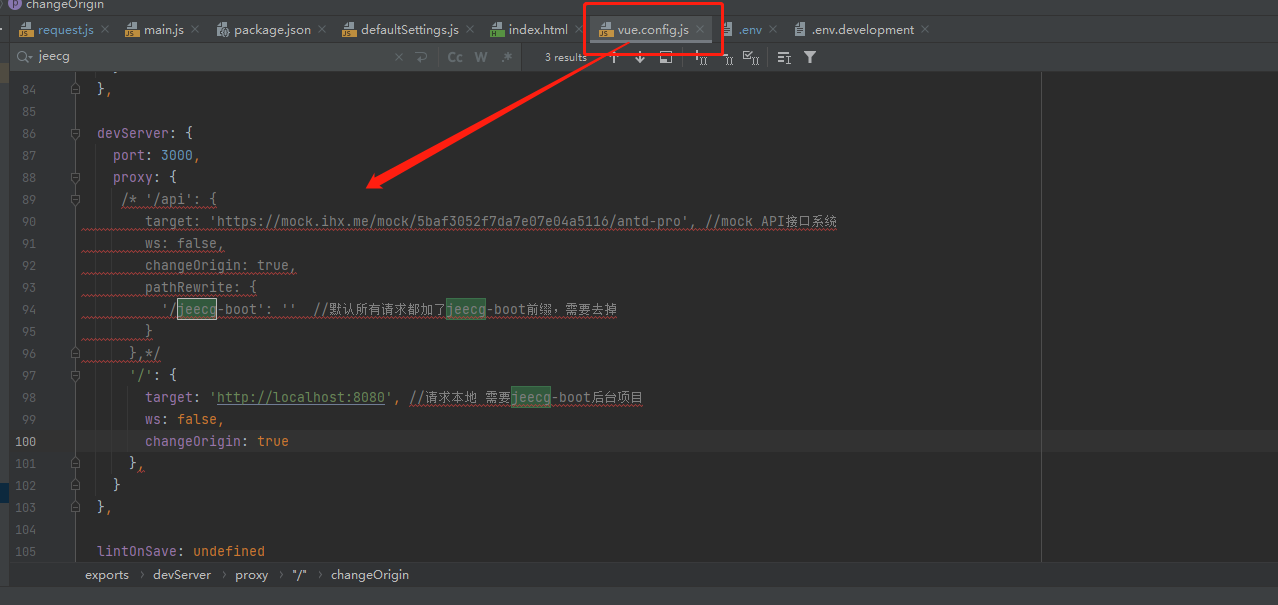Toggle Regex (.*) search option
This screenshot has width=1278, height=605.
(x=507, y=57)
